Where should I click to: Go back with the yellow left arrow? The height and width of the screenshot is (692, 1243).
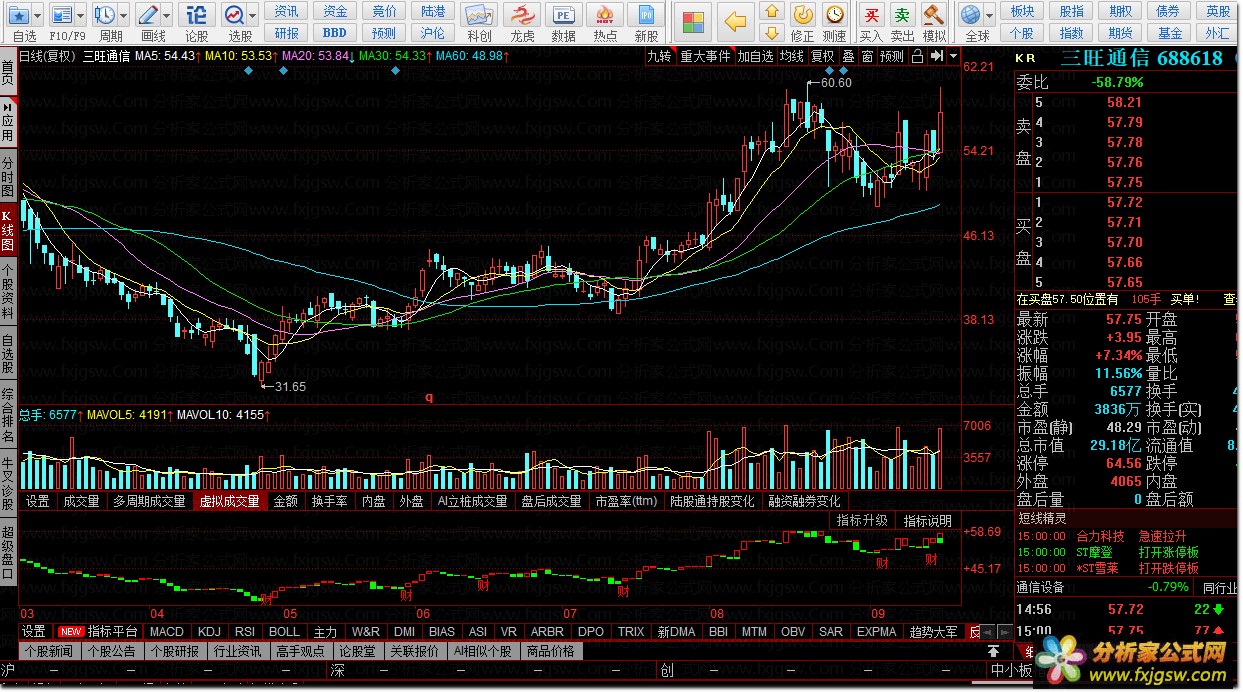tap(735, 20)
